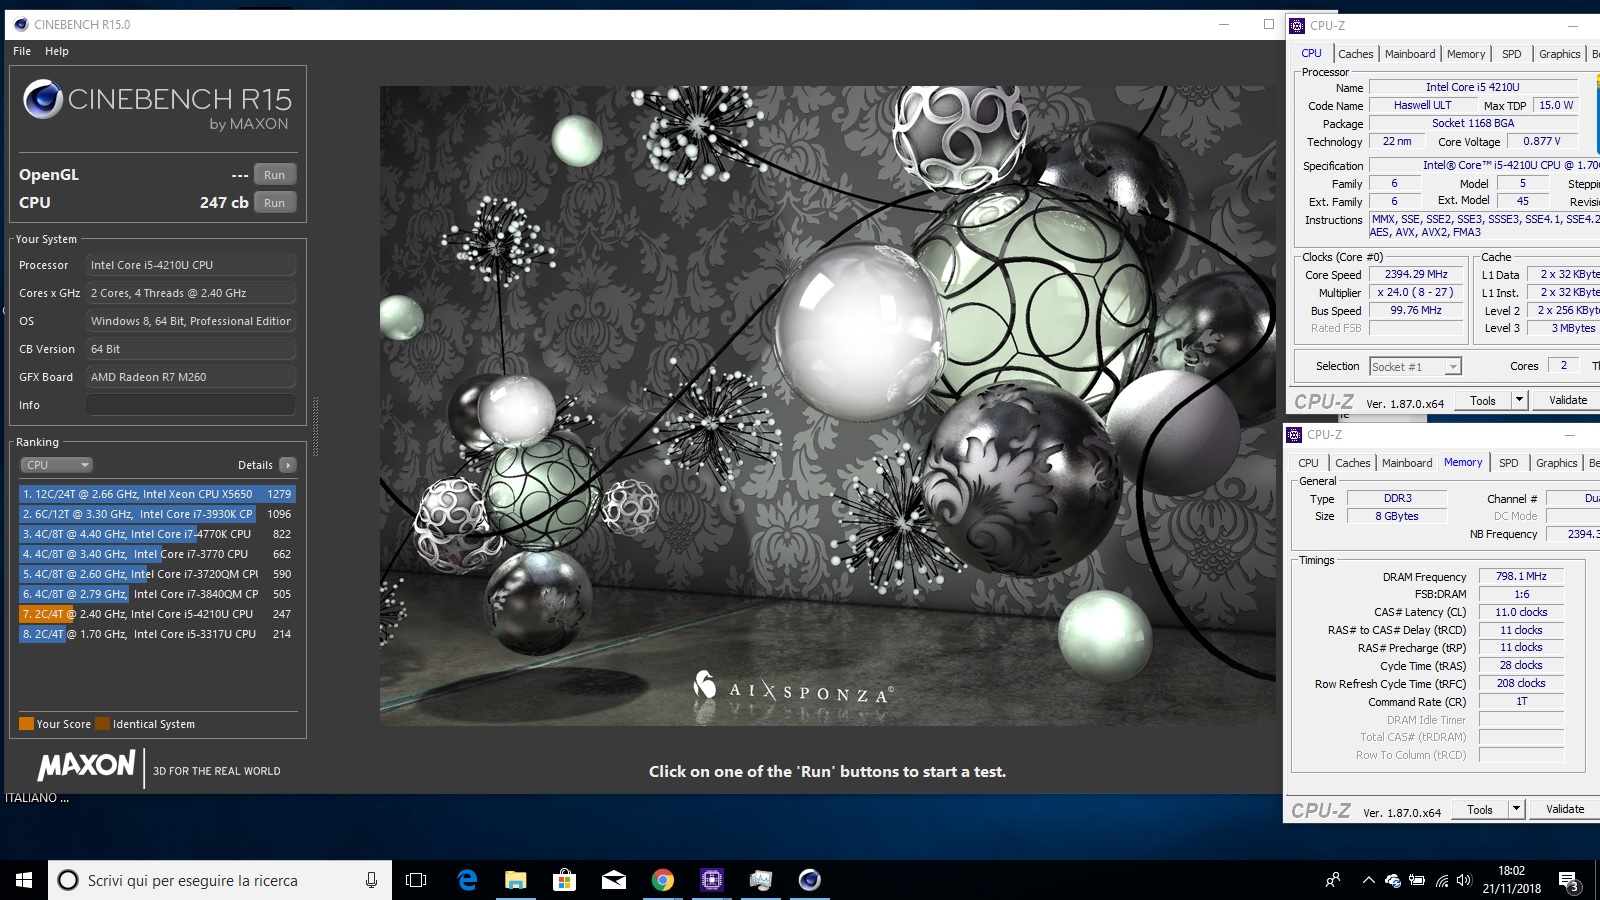This screenshot has width=1600, height=900.
Task: Switch to Mainboard tab in lower CPU-Z window
Action: (x=1407, y=463)
